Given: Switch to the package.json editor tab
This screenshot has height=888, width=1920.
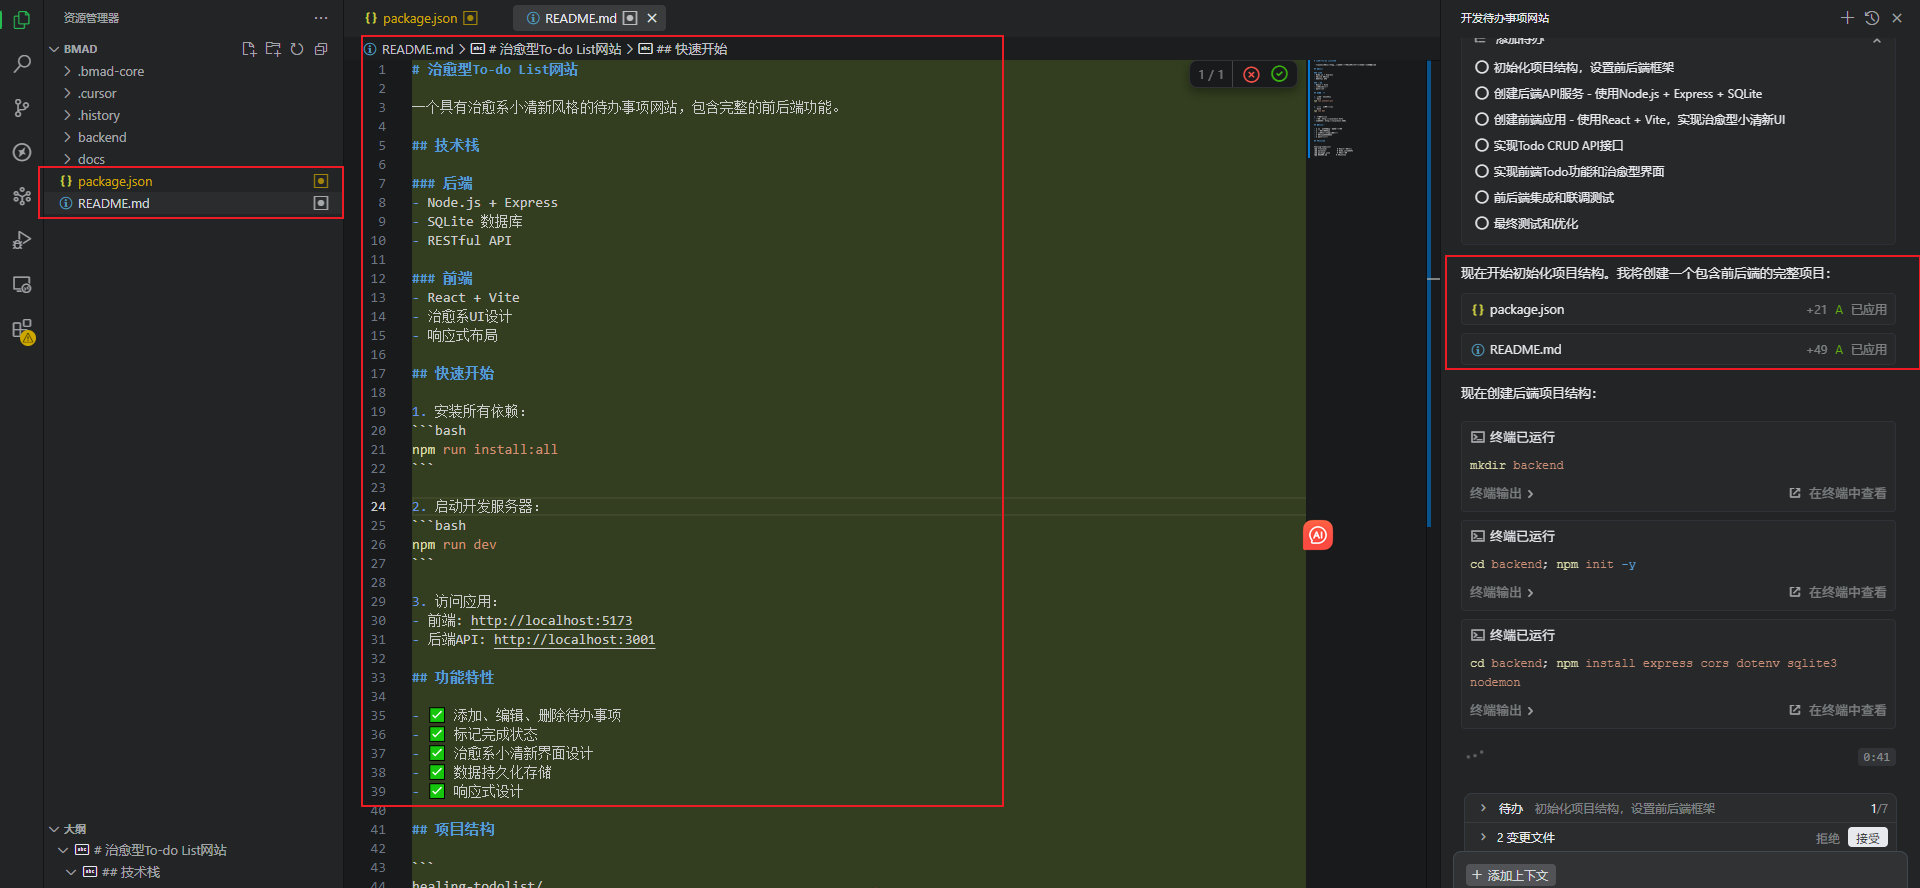Looking at the screenshot, I should click(x=421, y=18).
